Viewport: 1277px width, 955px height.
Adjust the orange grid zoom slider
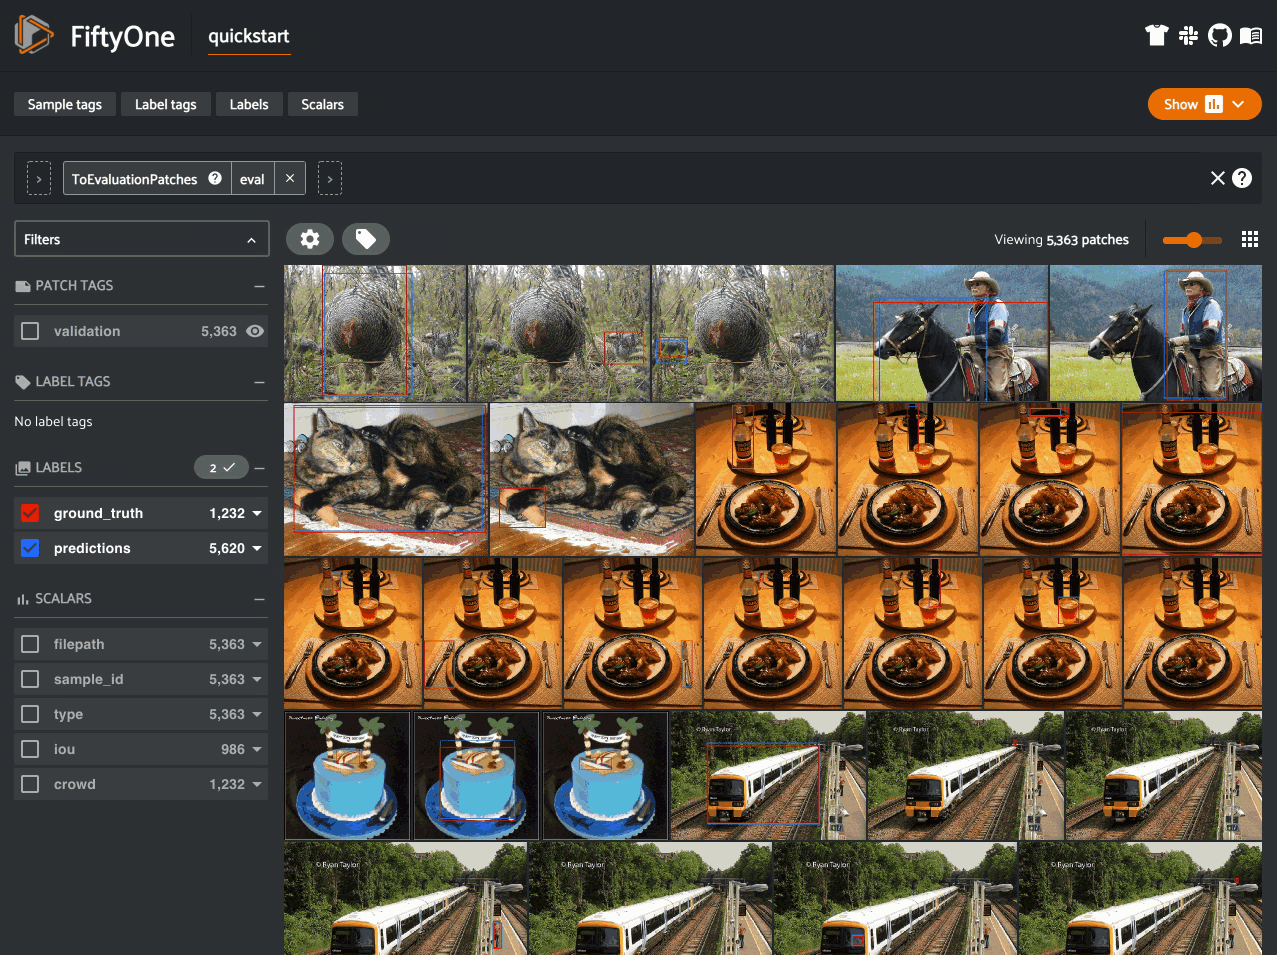[x=1192, y=239]
